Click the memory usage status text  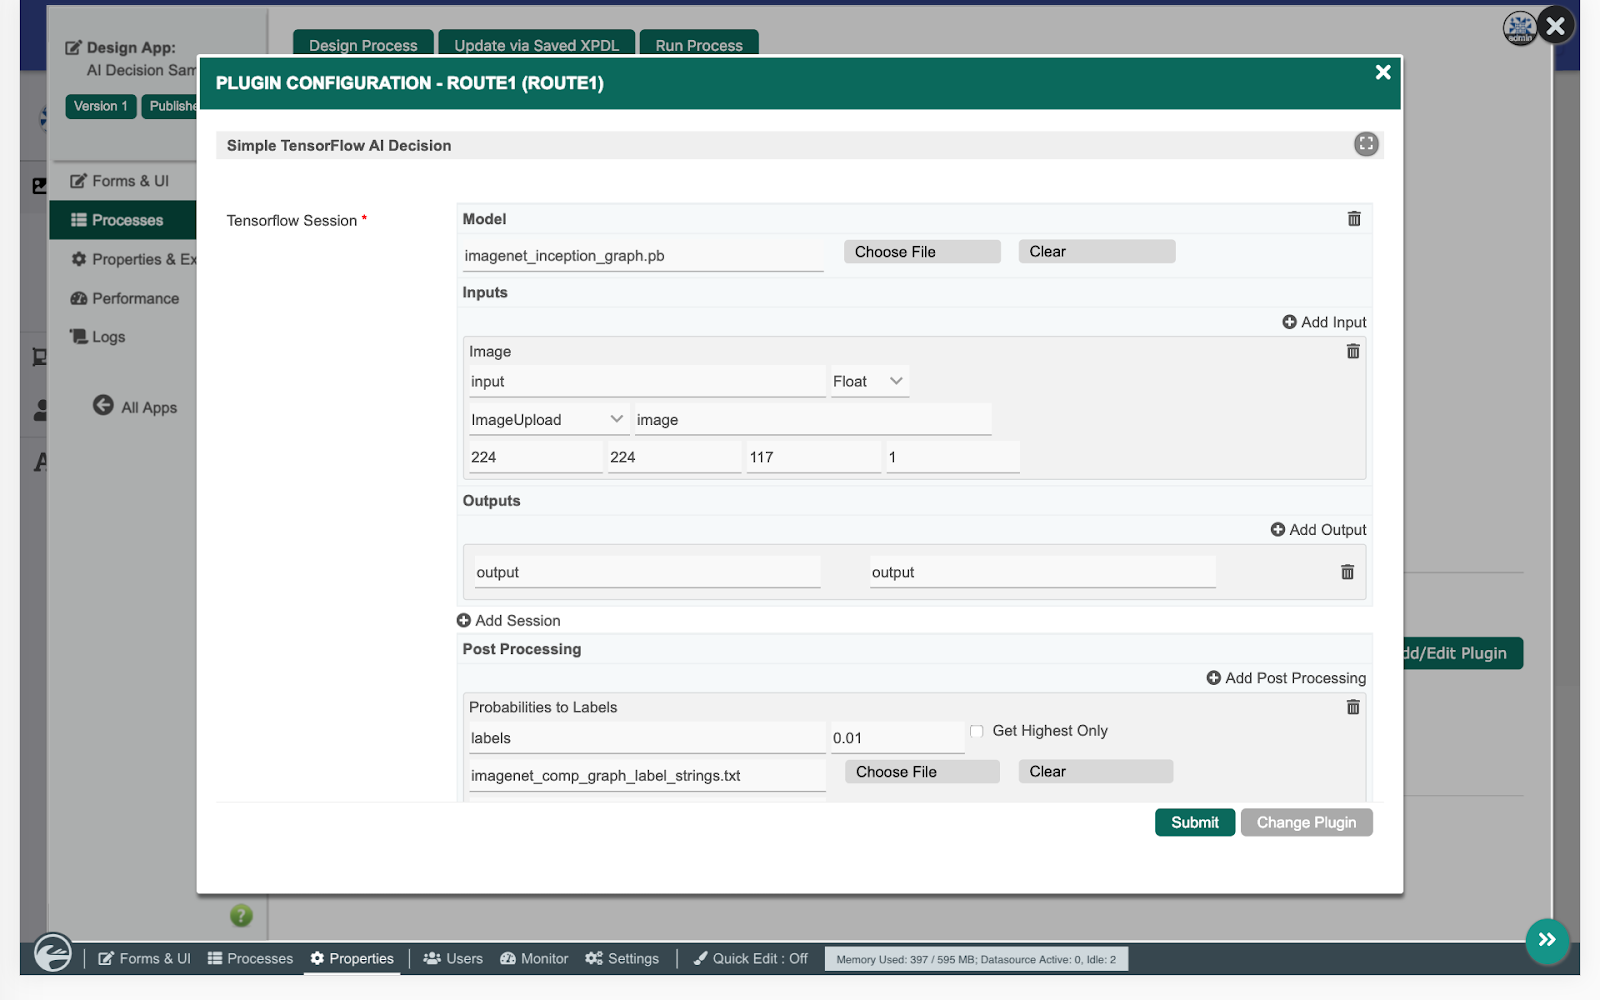point(976,960)
